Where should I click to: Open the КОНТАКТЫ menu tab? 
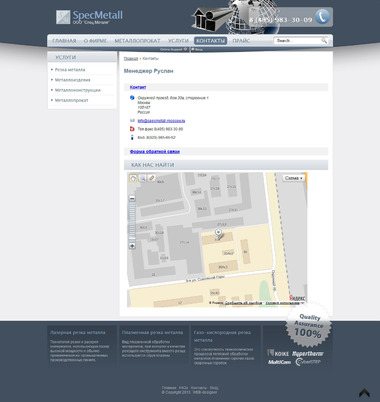pos(210,41)
